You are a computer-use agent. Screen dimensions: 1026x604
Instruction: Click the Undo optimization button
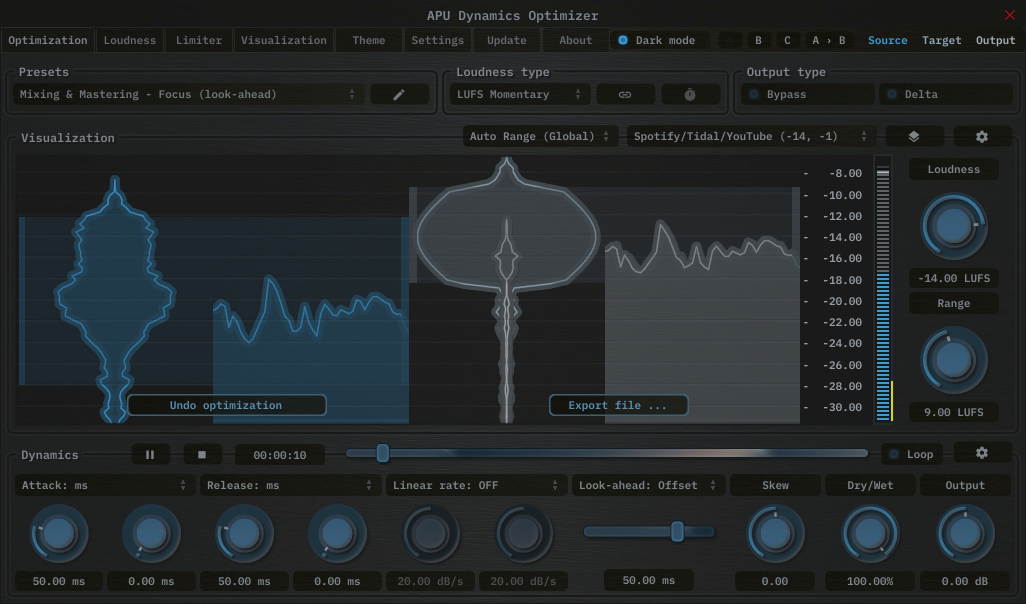pyautogui.click(x=227, y=405)
